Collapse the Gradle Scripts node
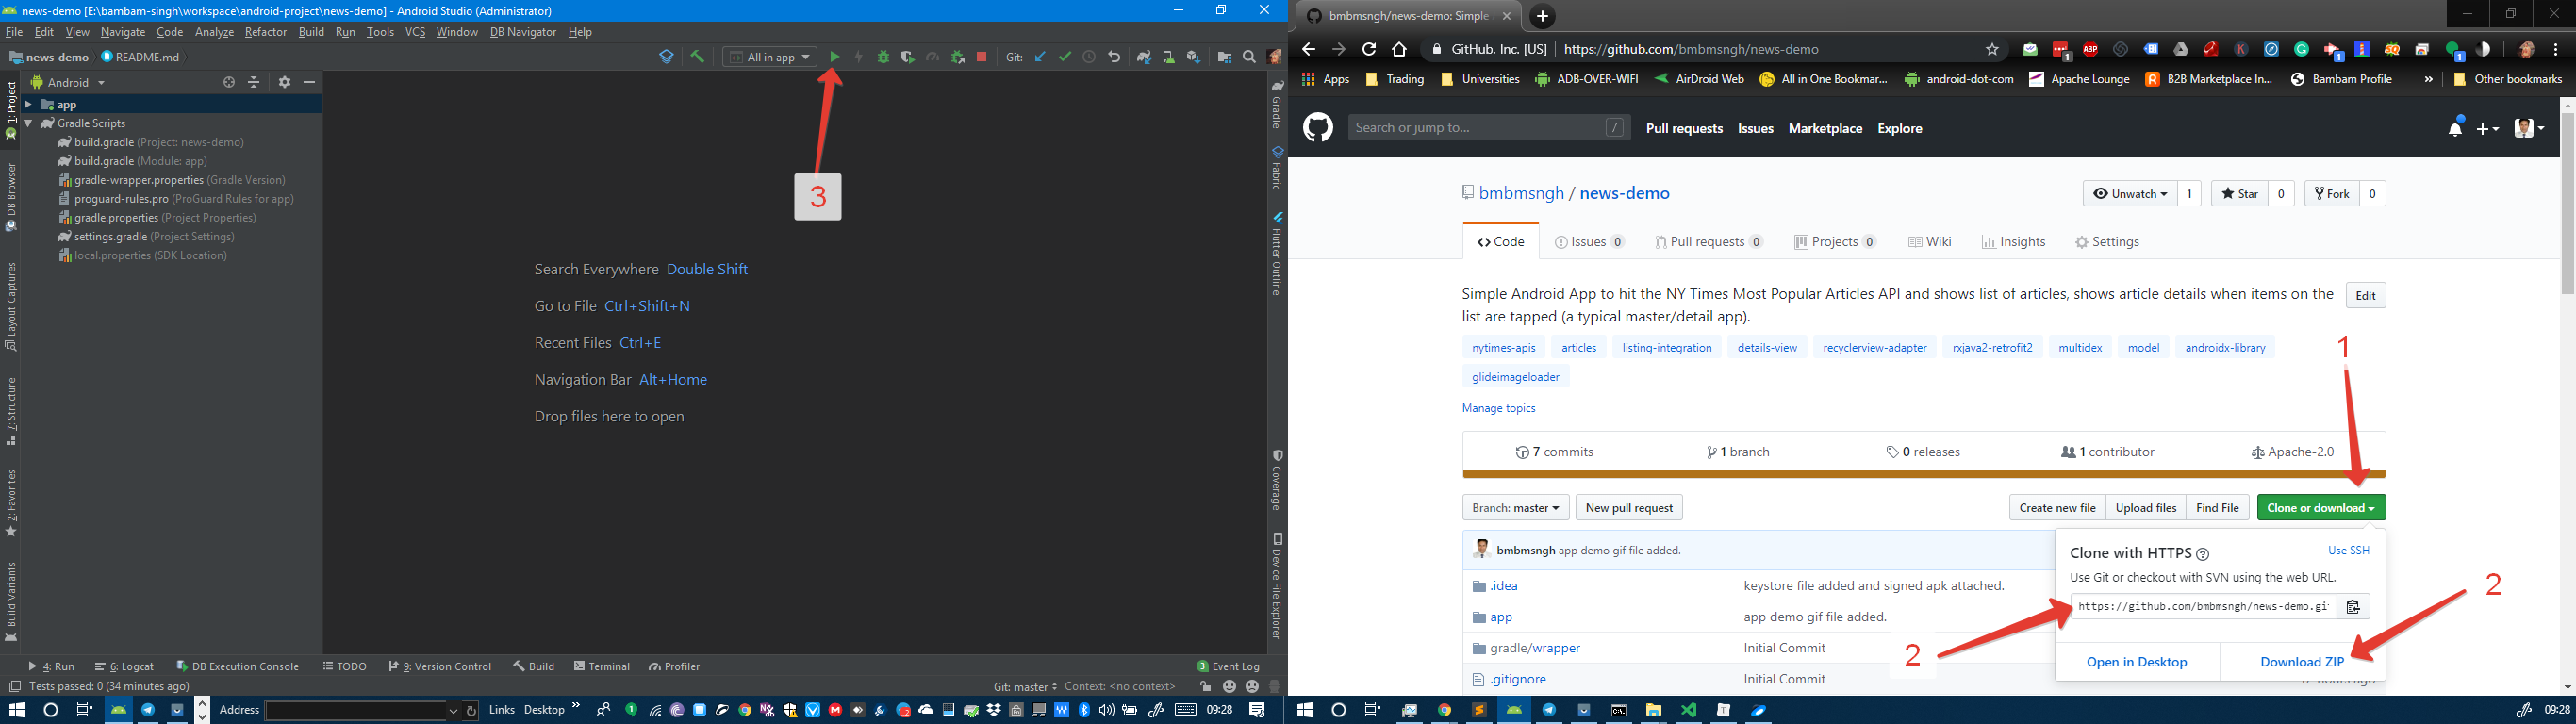 [x=28, y=123]
